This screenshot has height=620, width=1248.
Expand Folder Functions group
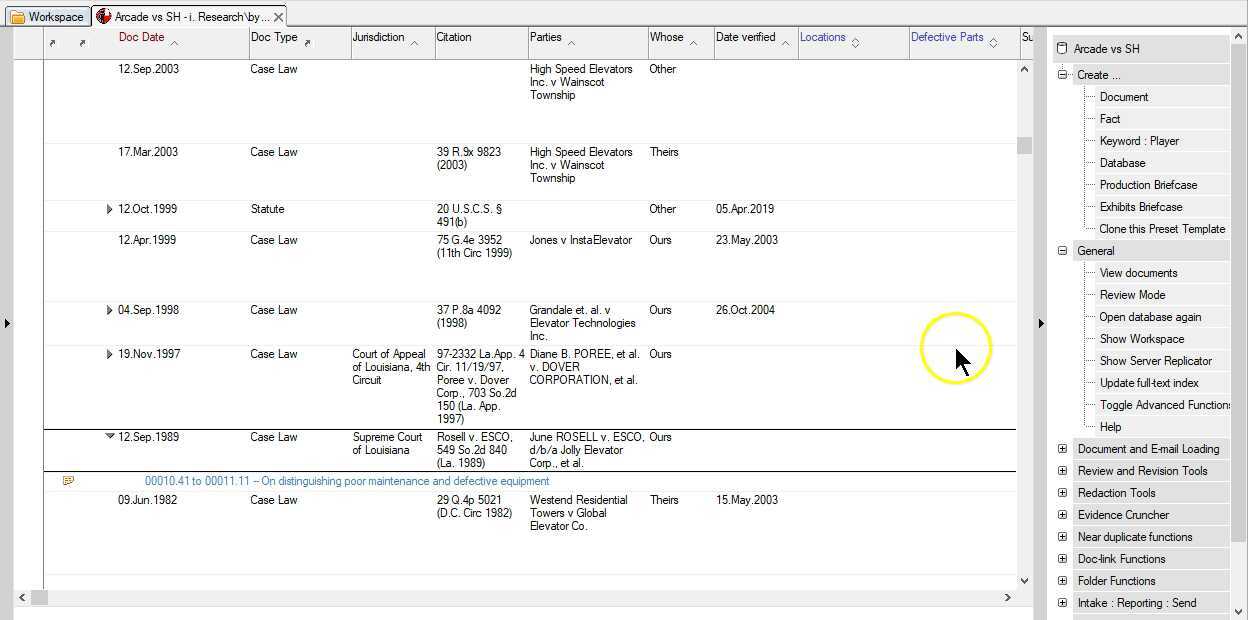(1062, 581)
